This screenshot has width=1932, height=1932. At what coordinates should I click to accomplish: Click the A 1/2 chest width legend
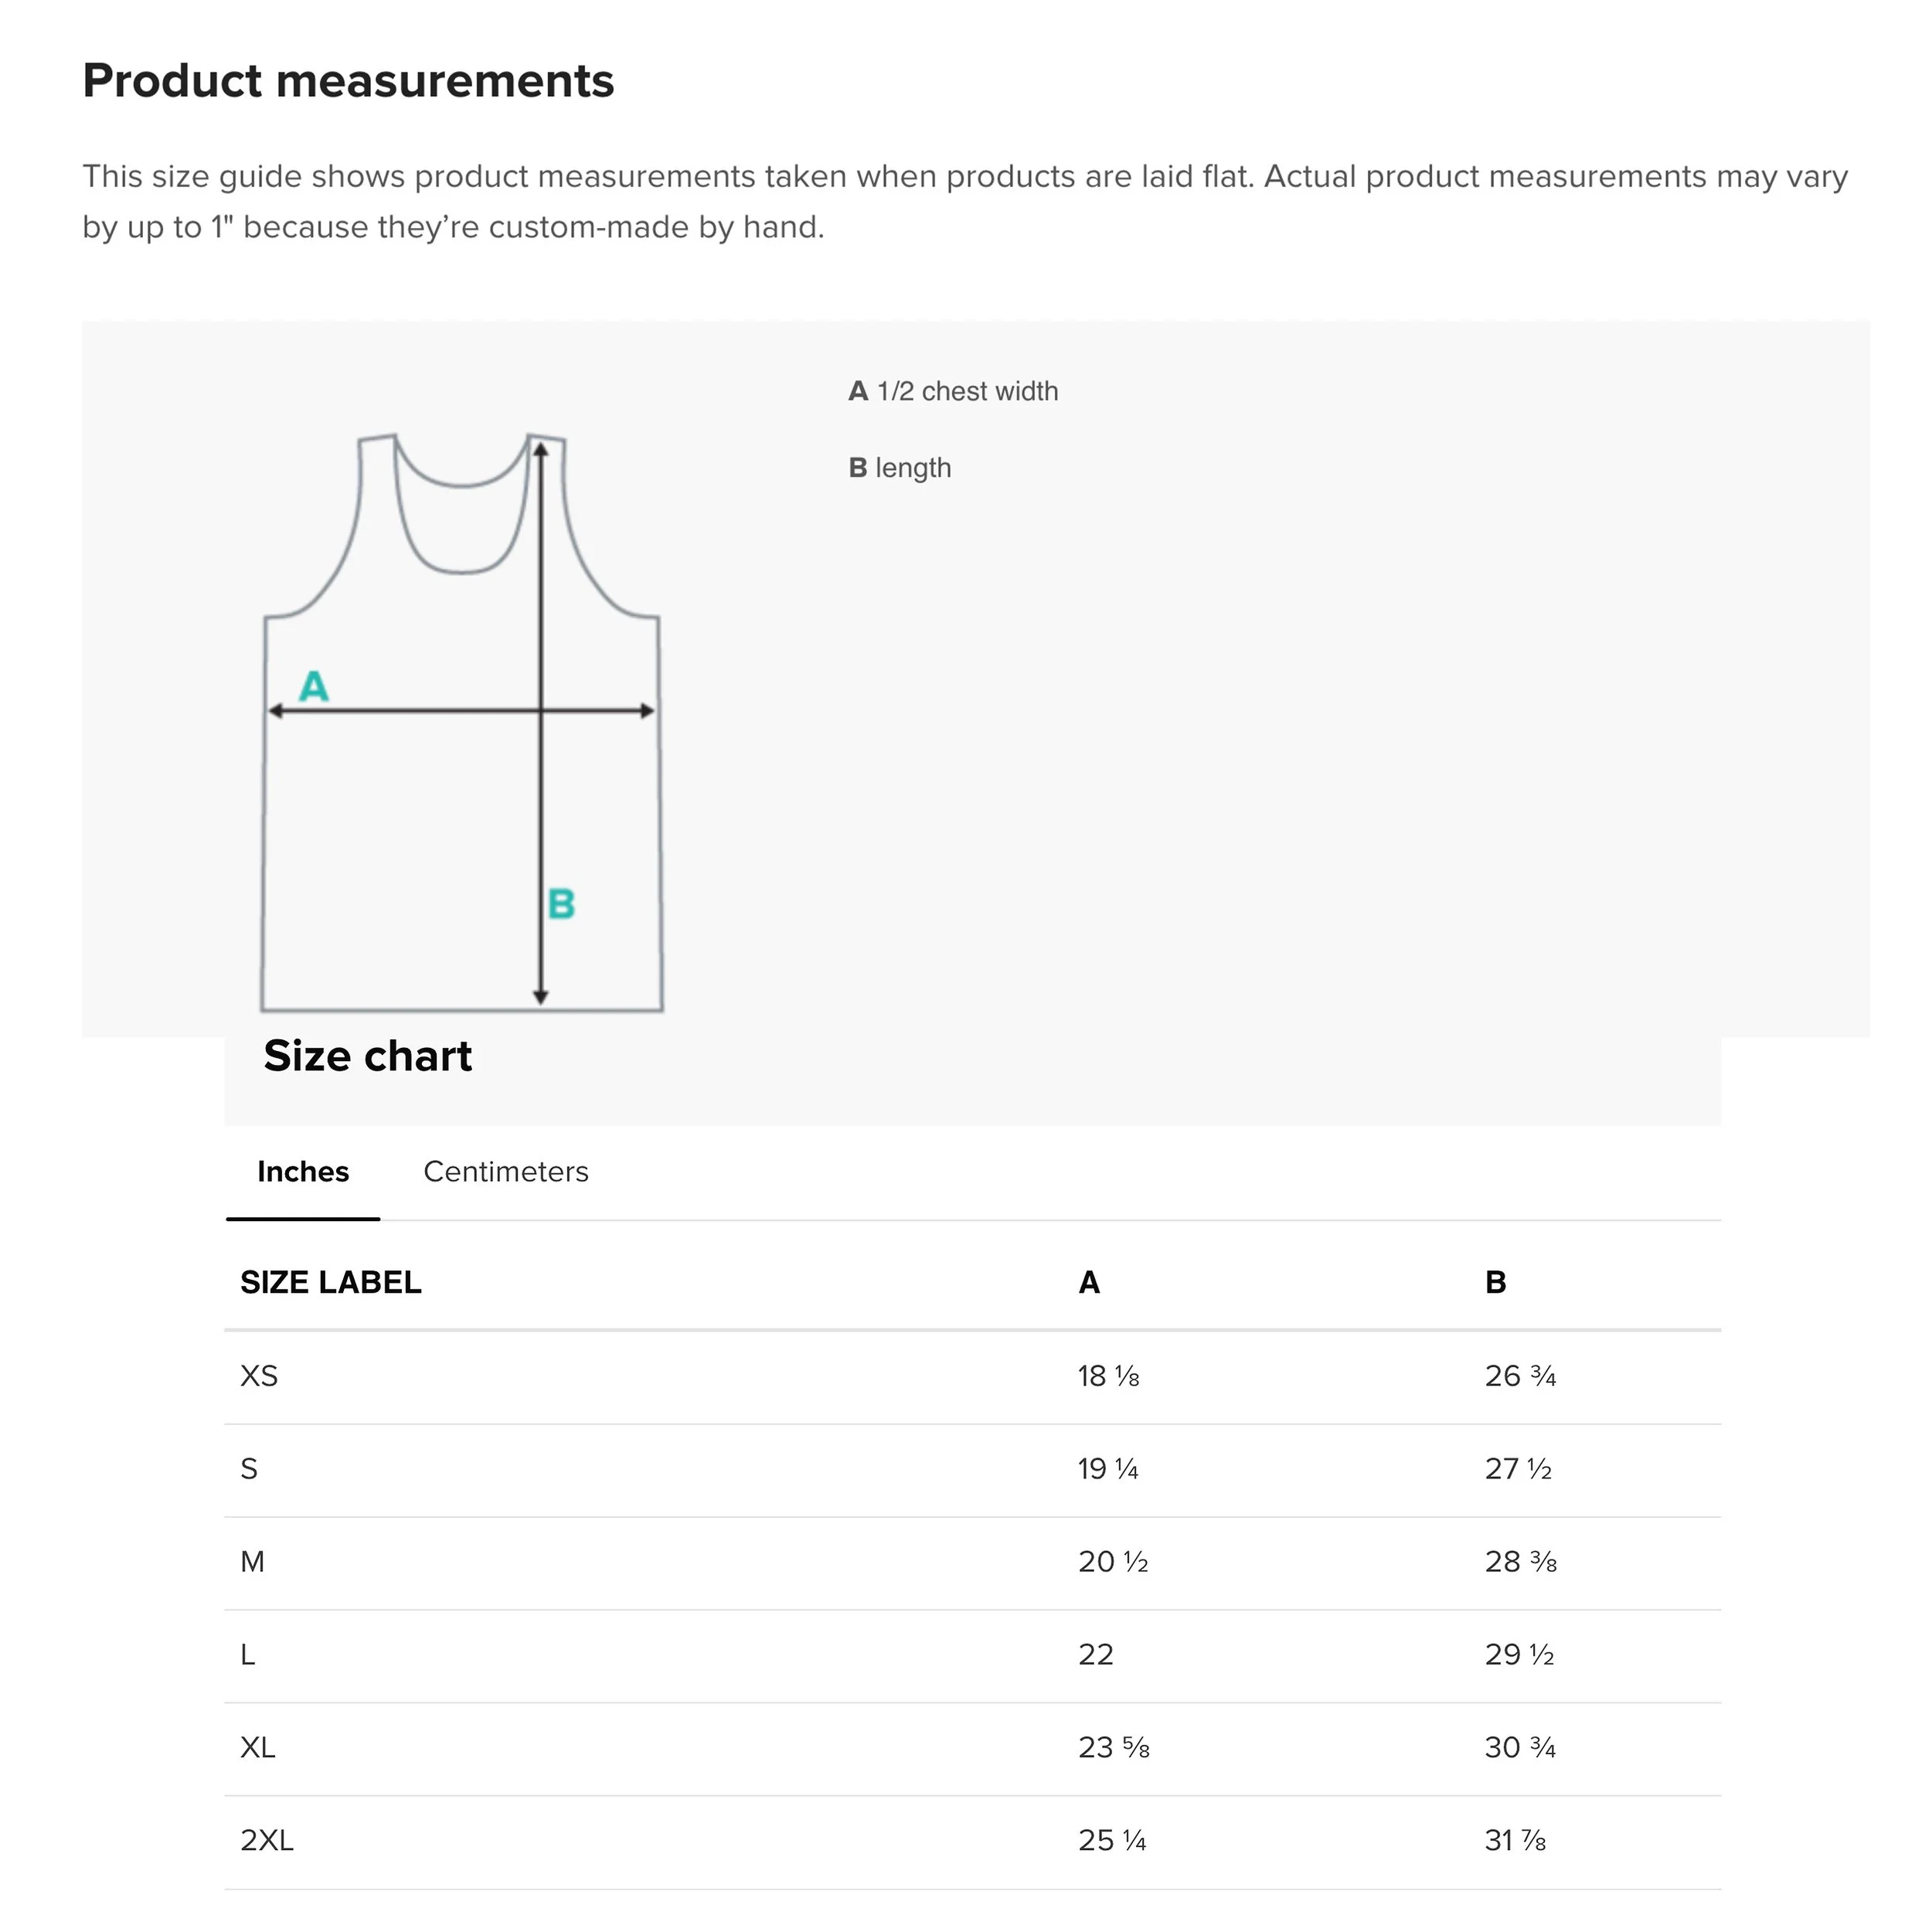(x=953, y=391)
